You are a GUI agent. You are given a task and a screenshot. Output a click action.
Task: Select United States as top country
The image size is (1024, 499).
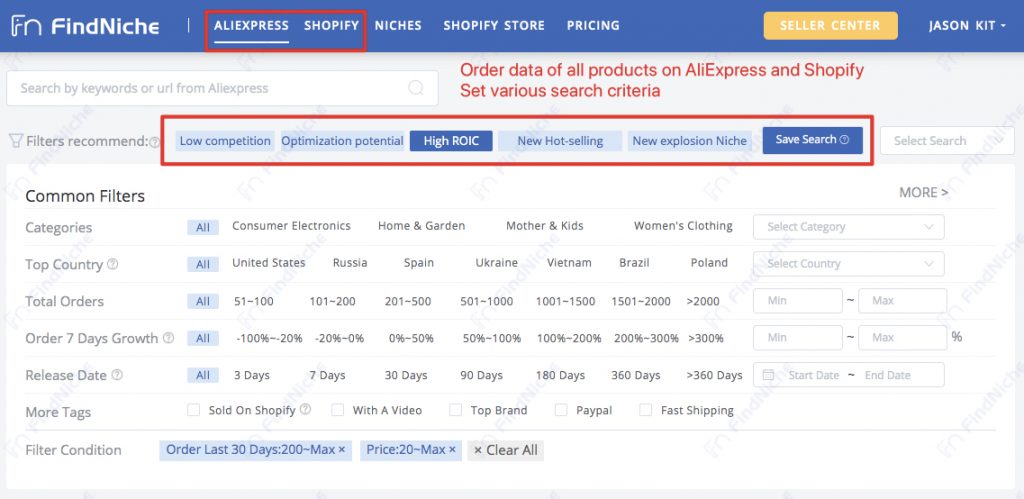(269, 263)
